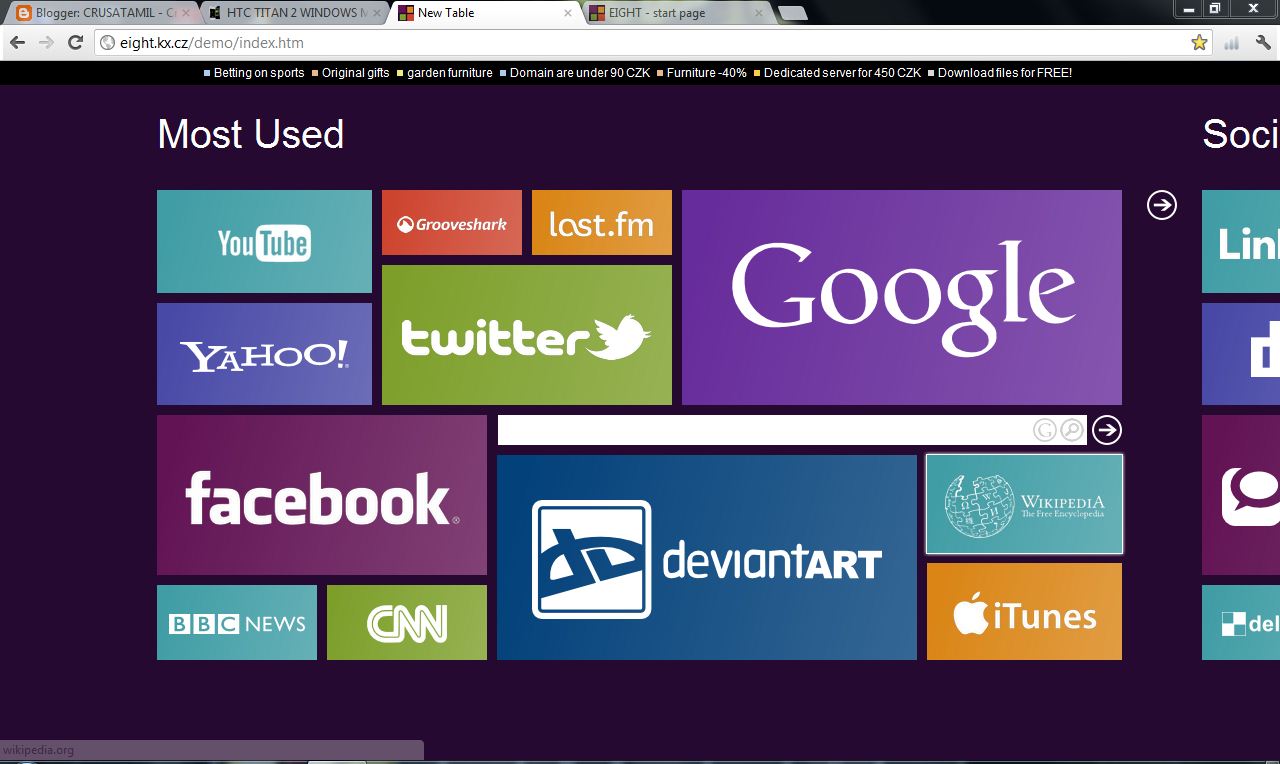Open the large Google tile

click(902, 297)
